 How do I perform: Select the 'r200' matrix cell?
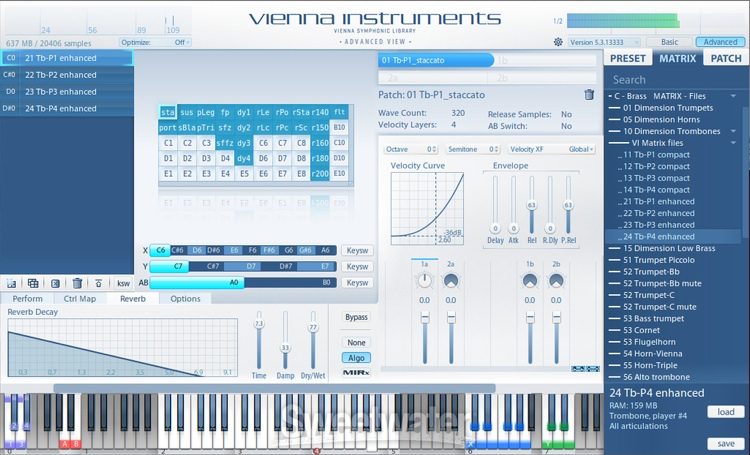320,174
